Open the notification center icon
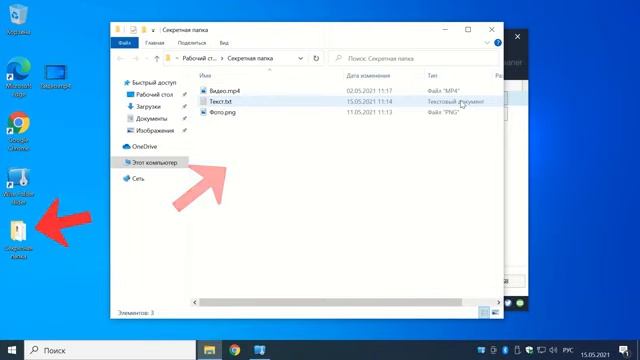Screen dimensions: 640x360 tap(624, 350)
